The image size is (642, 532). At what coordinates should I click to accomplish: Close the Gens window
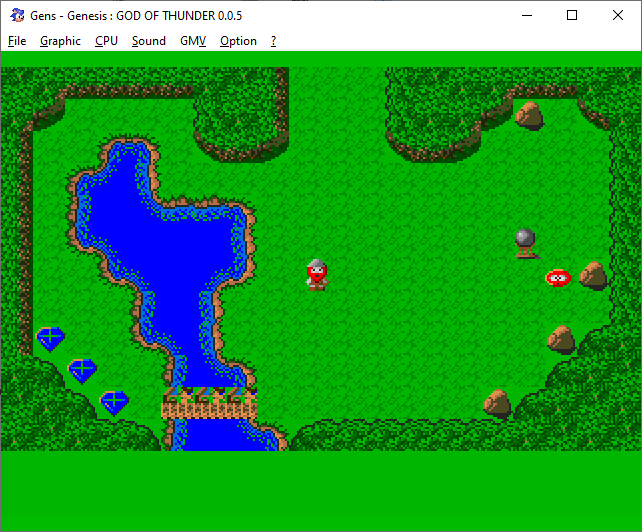pyautogui.click(x=618, y=16)
